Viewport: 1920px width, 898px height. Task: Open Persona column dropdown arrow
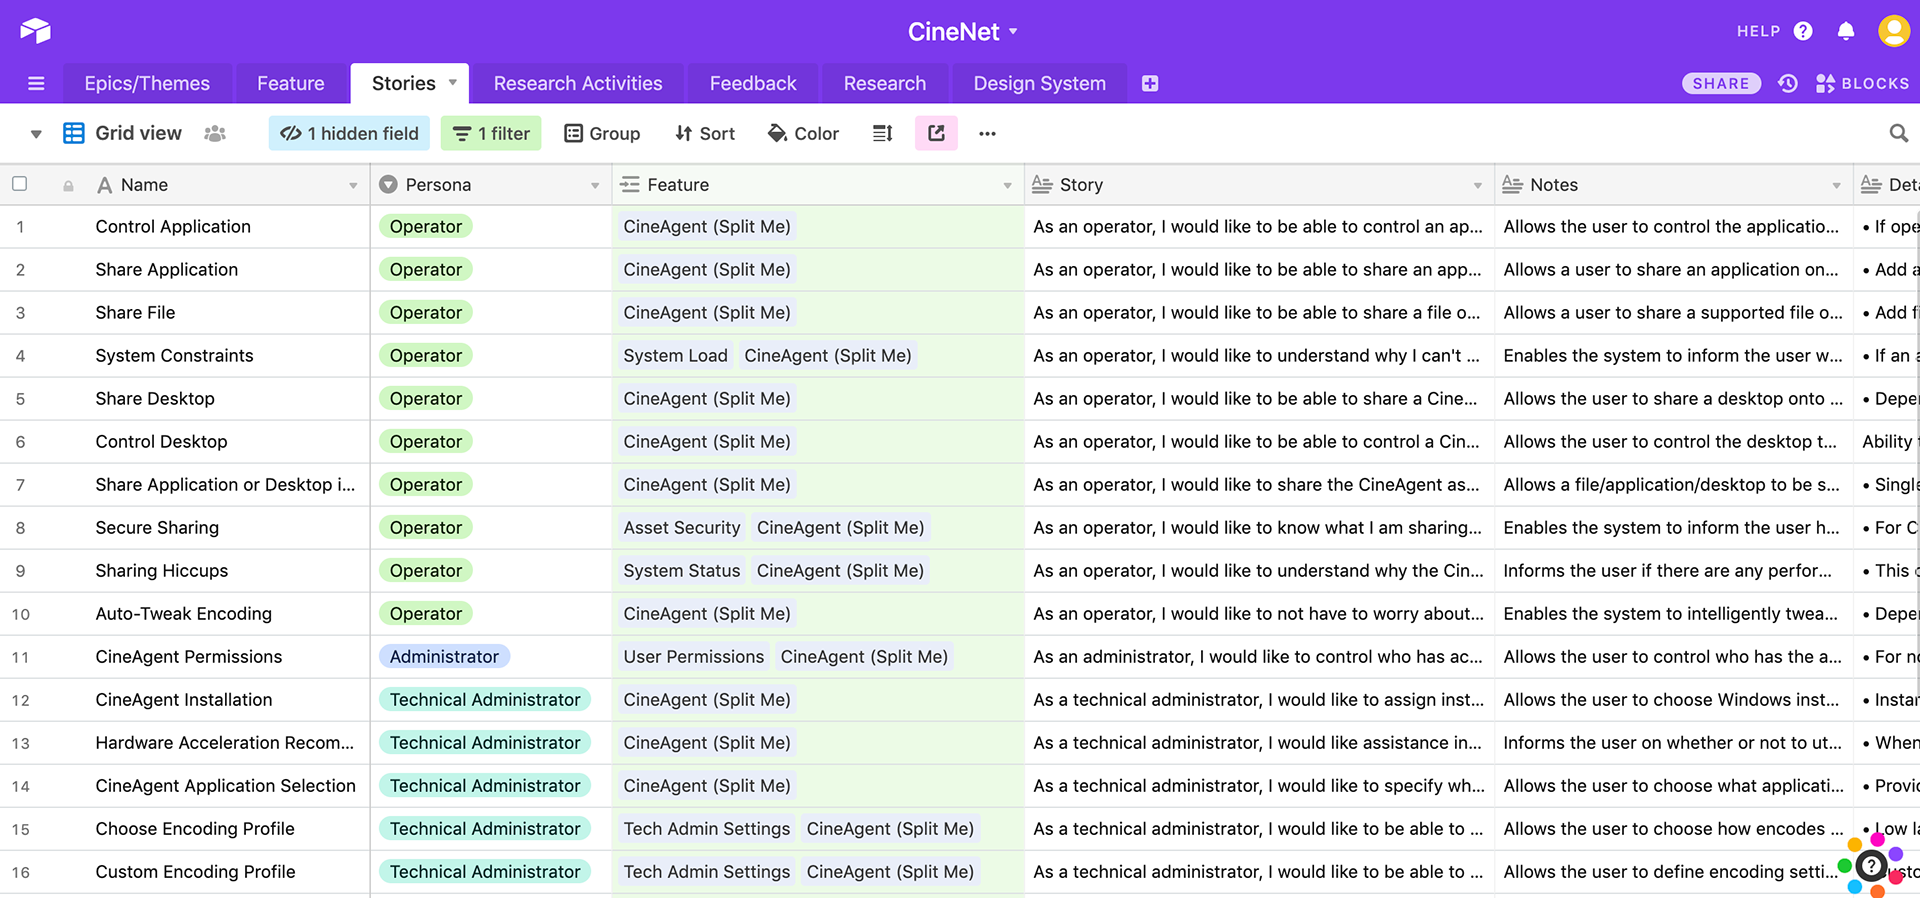click(595, 186)
